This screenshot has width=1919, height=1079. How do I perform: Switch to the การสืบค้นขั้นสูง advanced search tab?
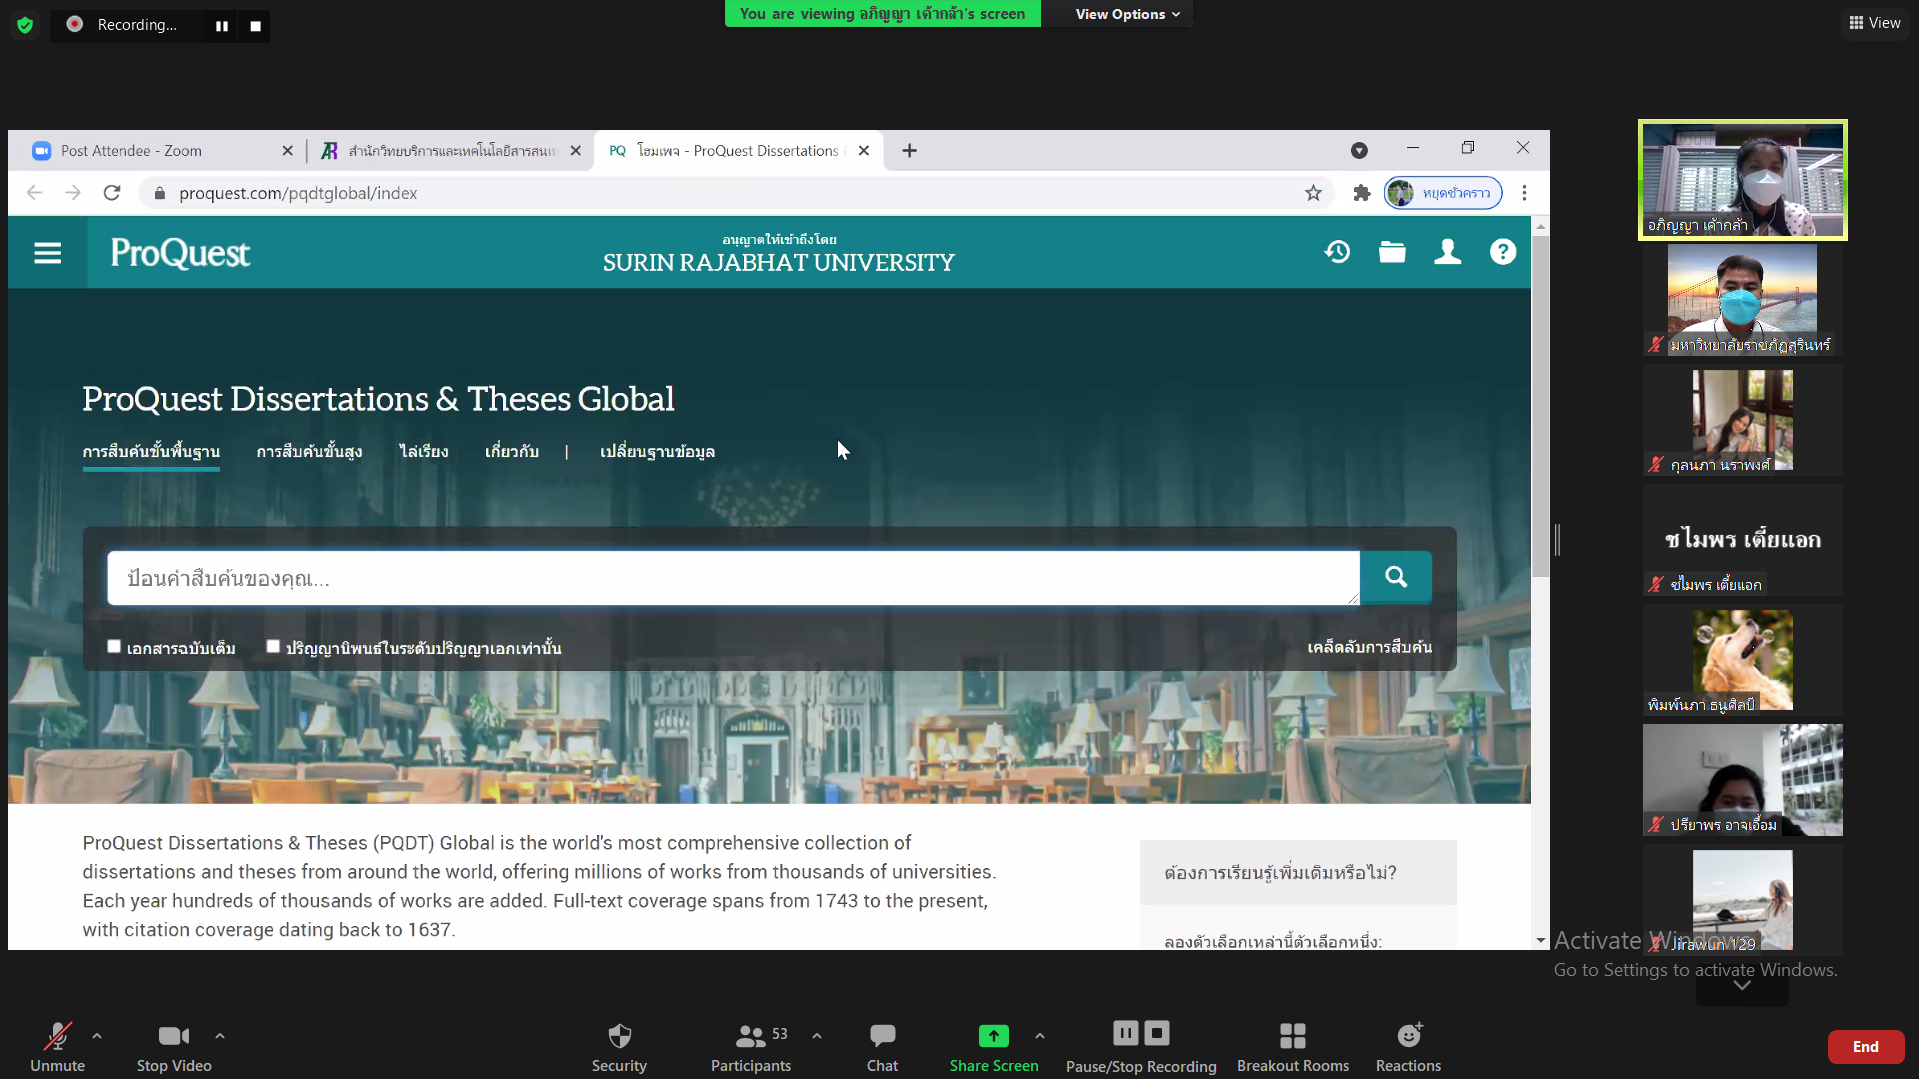tap(309, 452)
